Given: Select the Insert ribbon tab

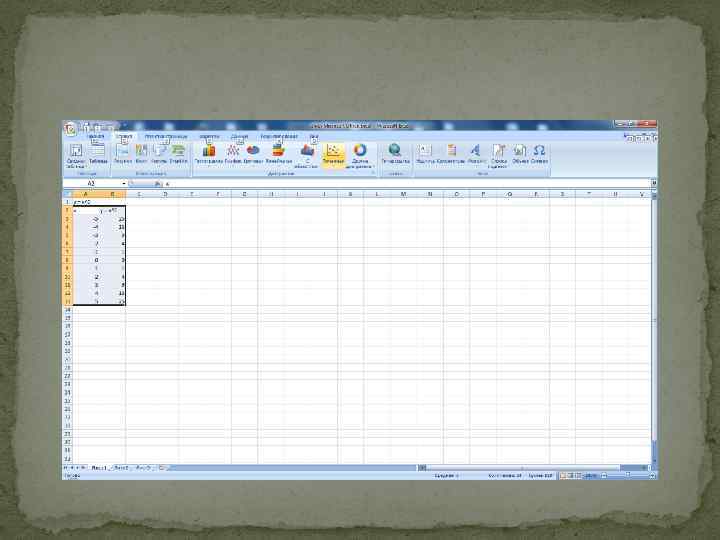Looking at the screenshot, I should tap(124, 136).
